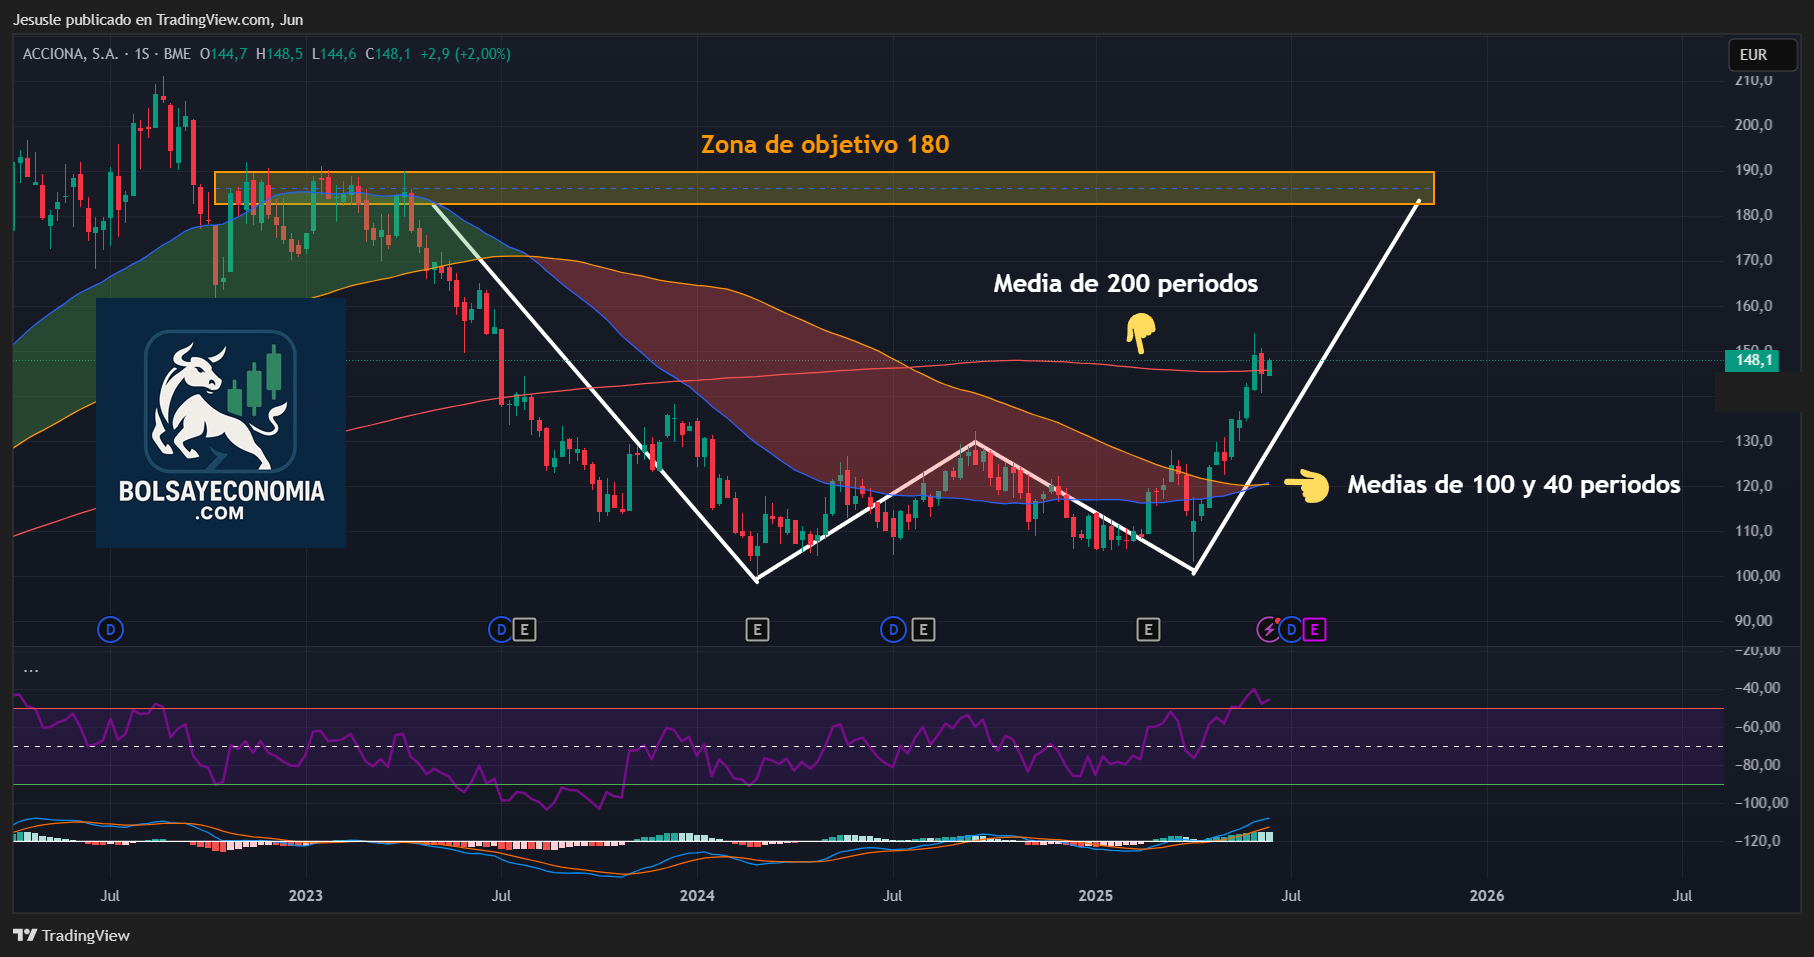Click the 1S interval label in the legend
This screenshot has height=957, width=1814.
(x=142, y=54)
